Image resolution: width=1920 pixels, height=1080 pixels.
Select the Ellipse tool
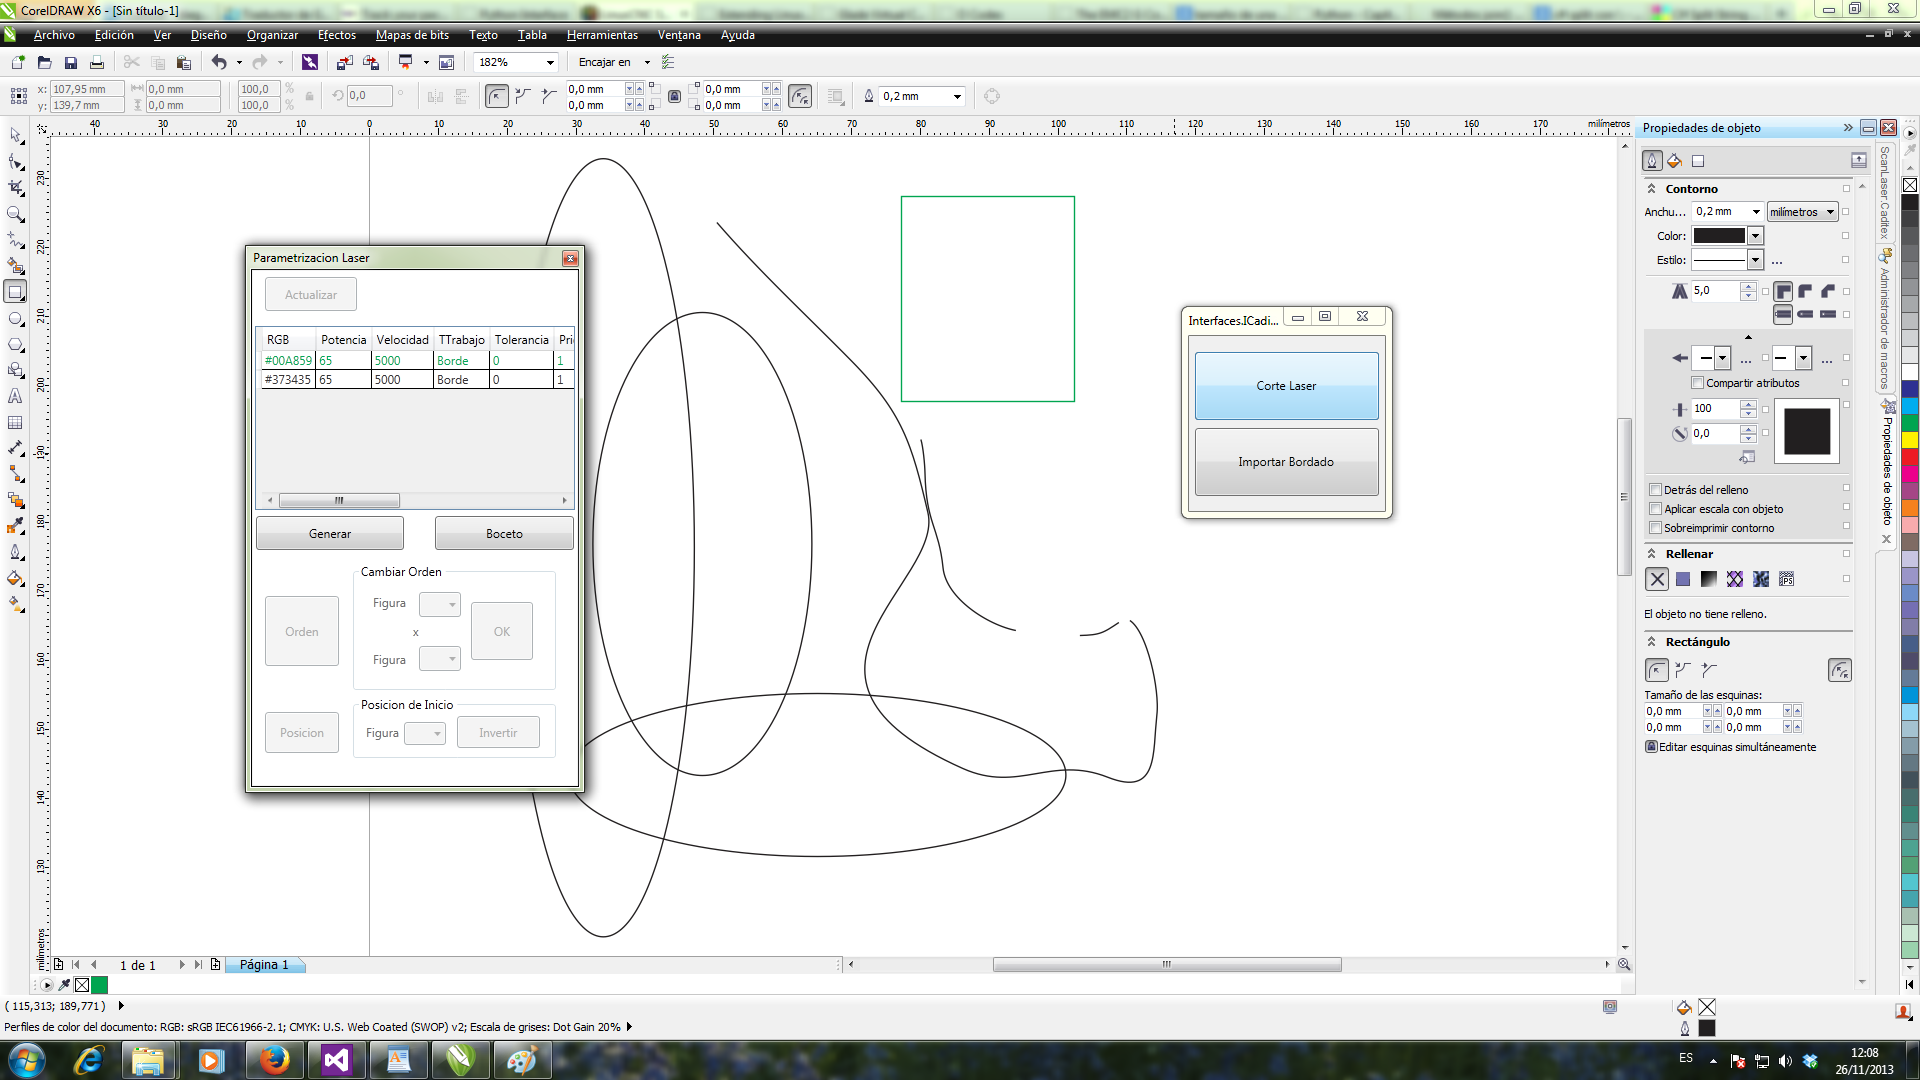(x=16, y=318)
